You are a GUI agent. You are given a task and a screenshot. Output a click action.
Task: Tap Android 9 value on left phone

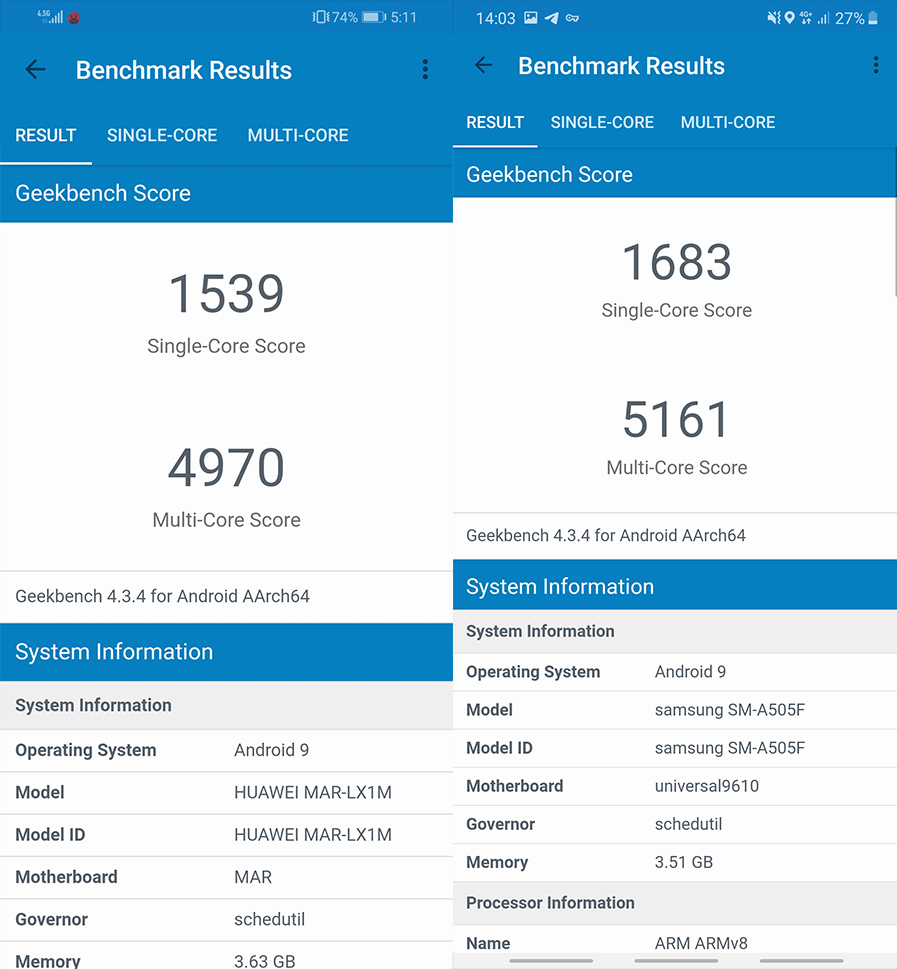pos(271,750)
